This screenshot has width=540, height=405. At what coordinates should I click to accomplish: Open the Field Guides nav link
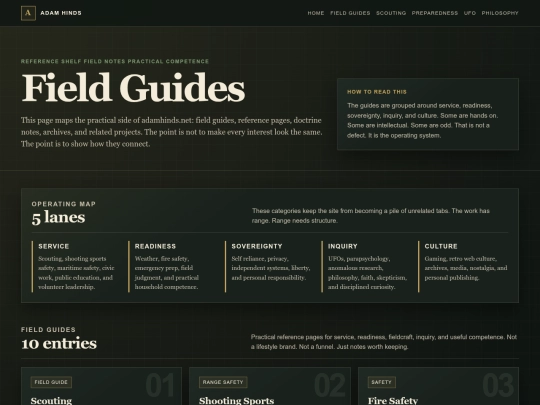(350, 13)
